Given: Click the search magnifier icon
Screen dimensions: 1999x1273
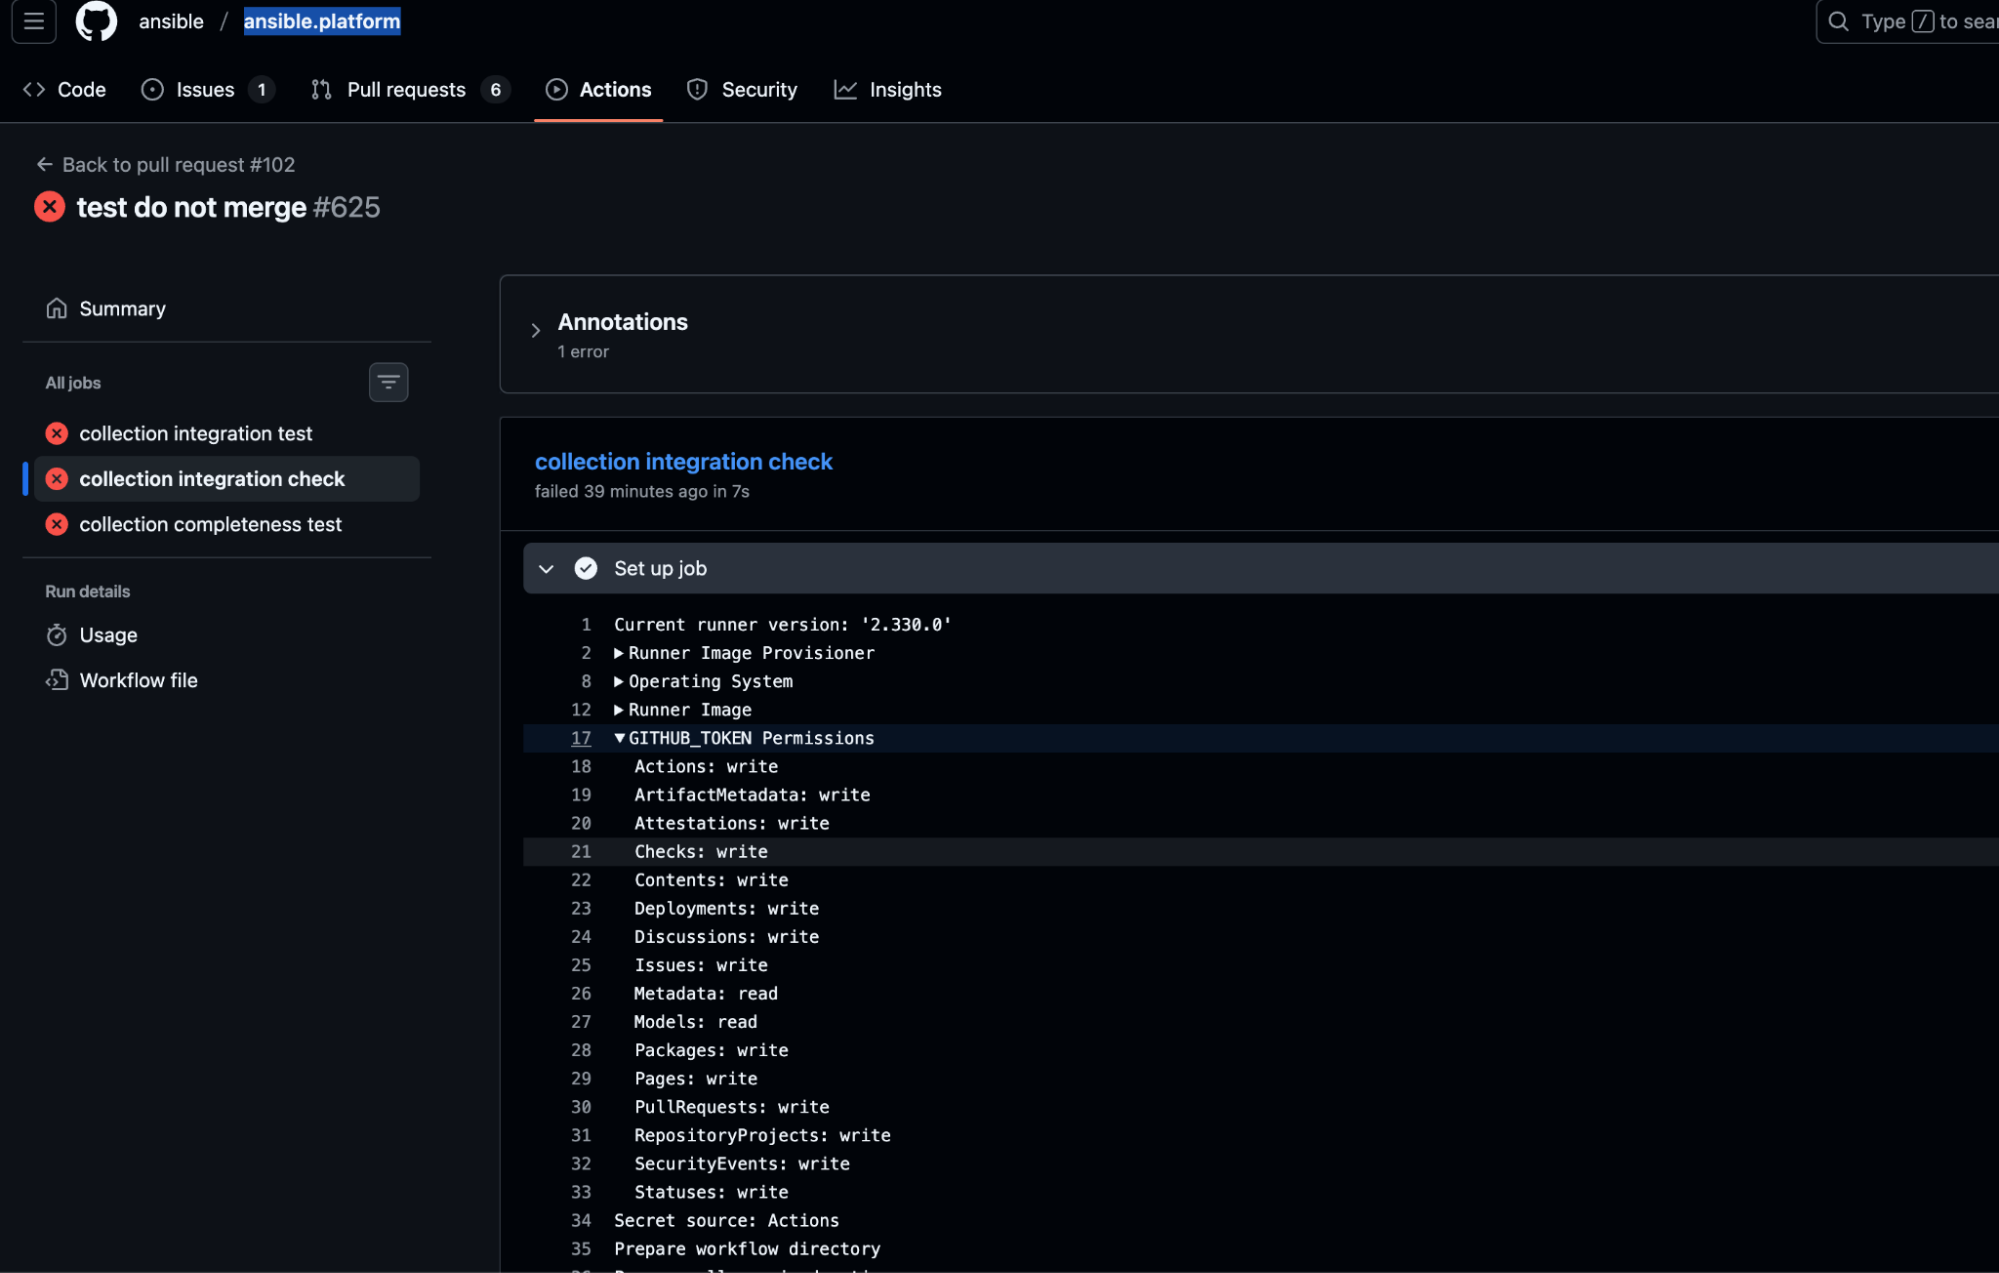Looking at the screenshot, I should coord(1838,21).
